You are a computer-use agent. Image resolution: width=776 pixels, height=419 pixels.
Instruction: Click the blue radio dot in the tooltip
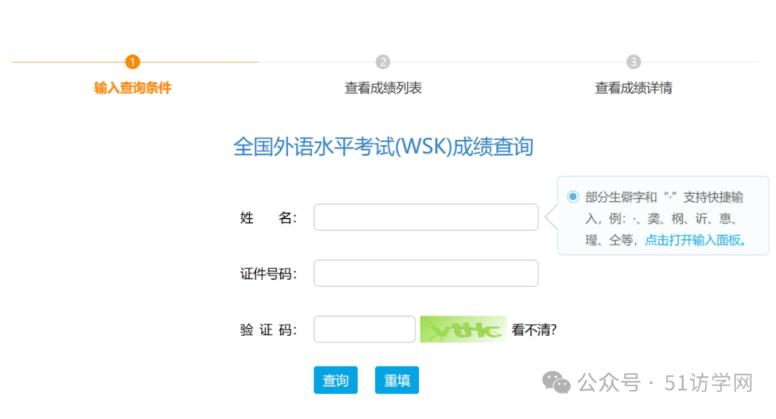573,197
